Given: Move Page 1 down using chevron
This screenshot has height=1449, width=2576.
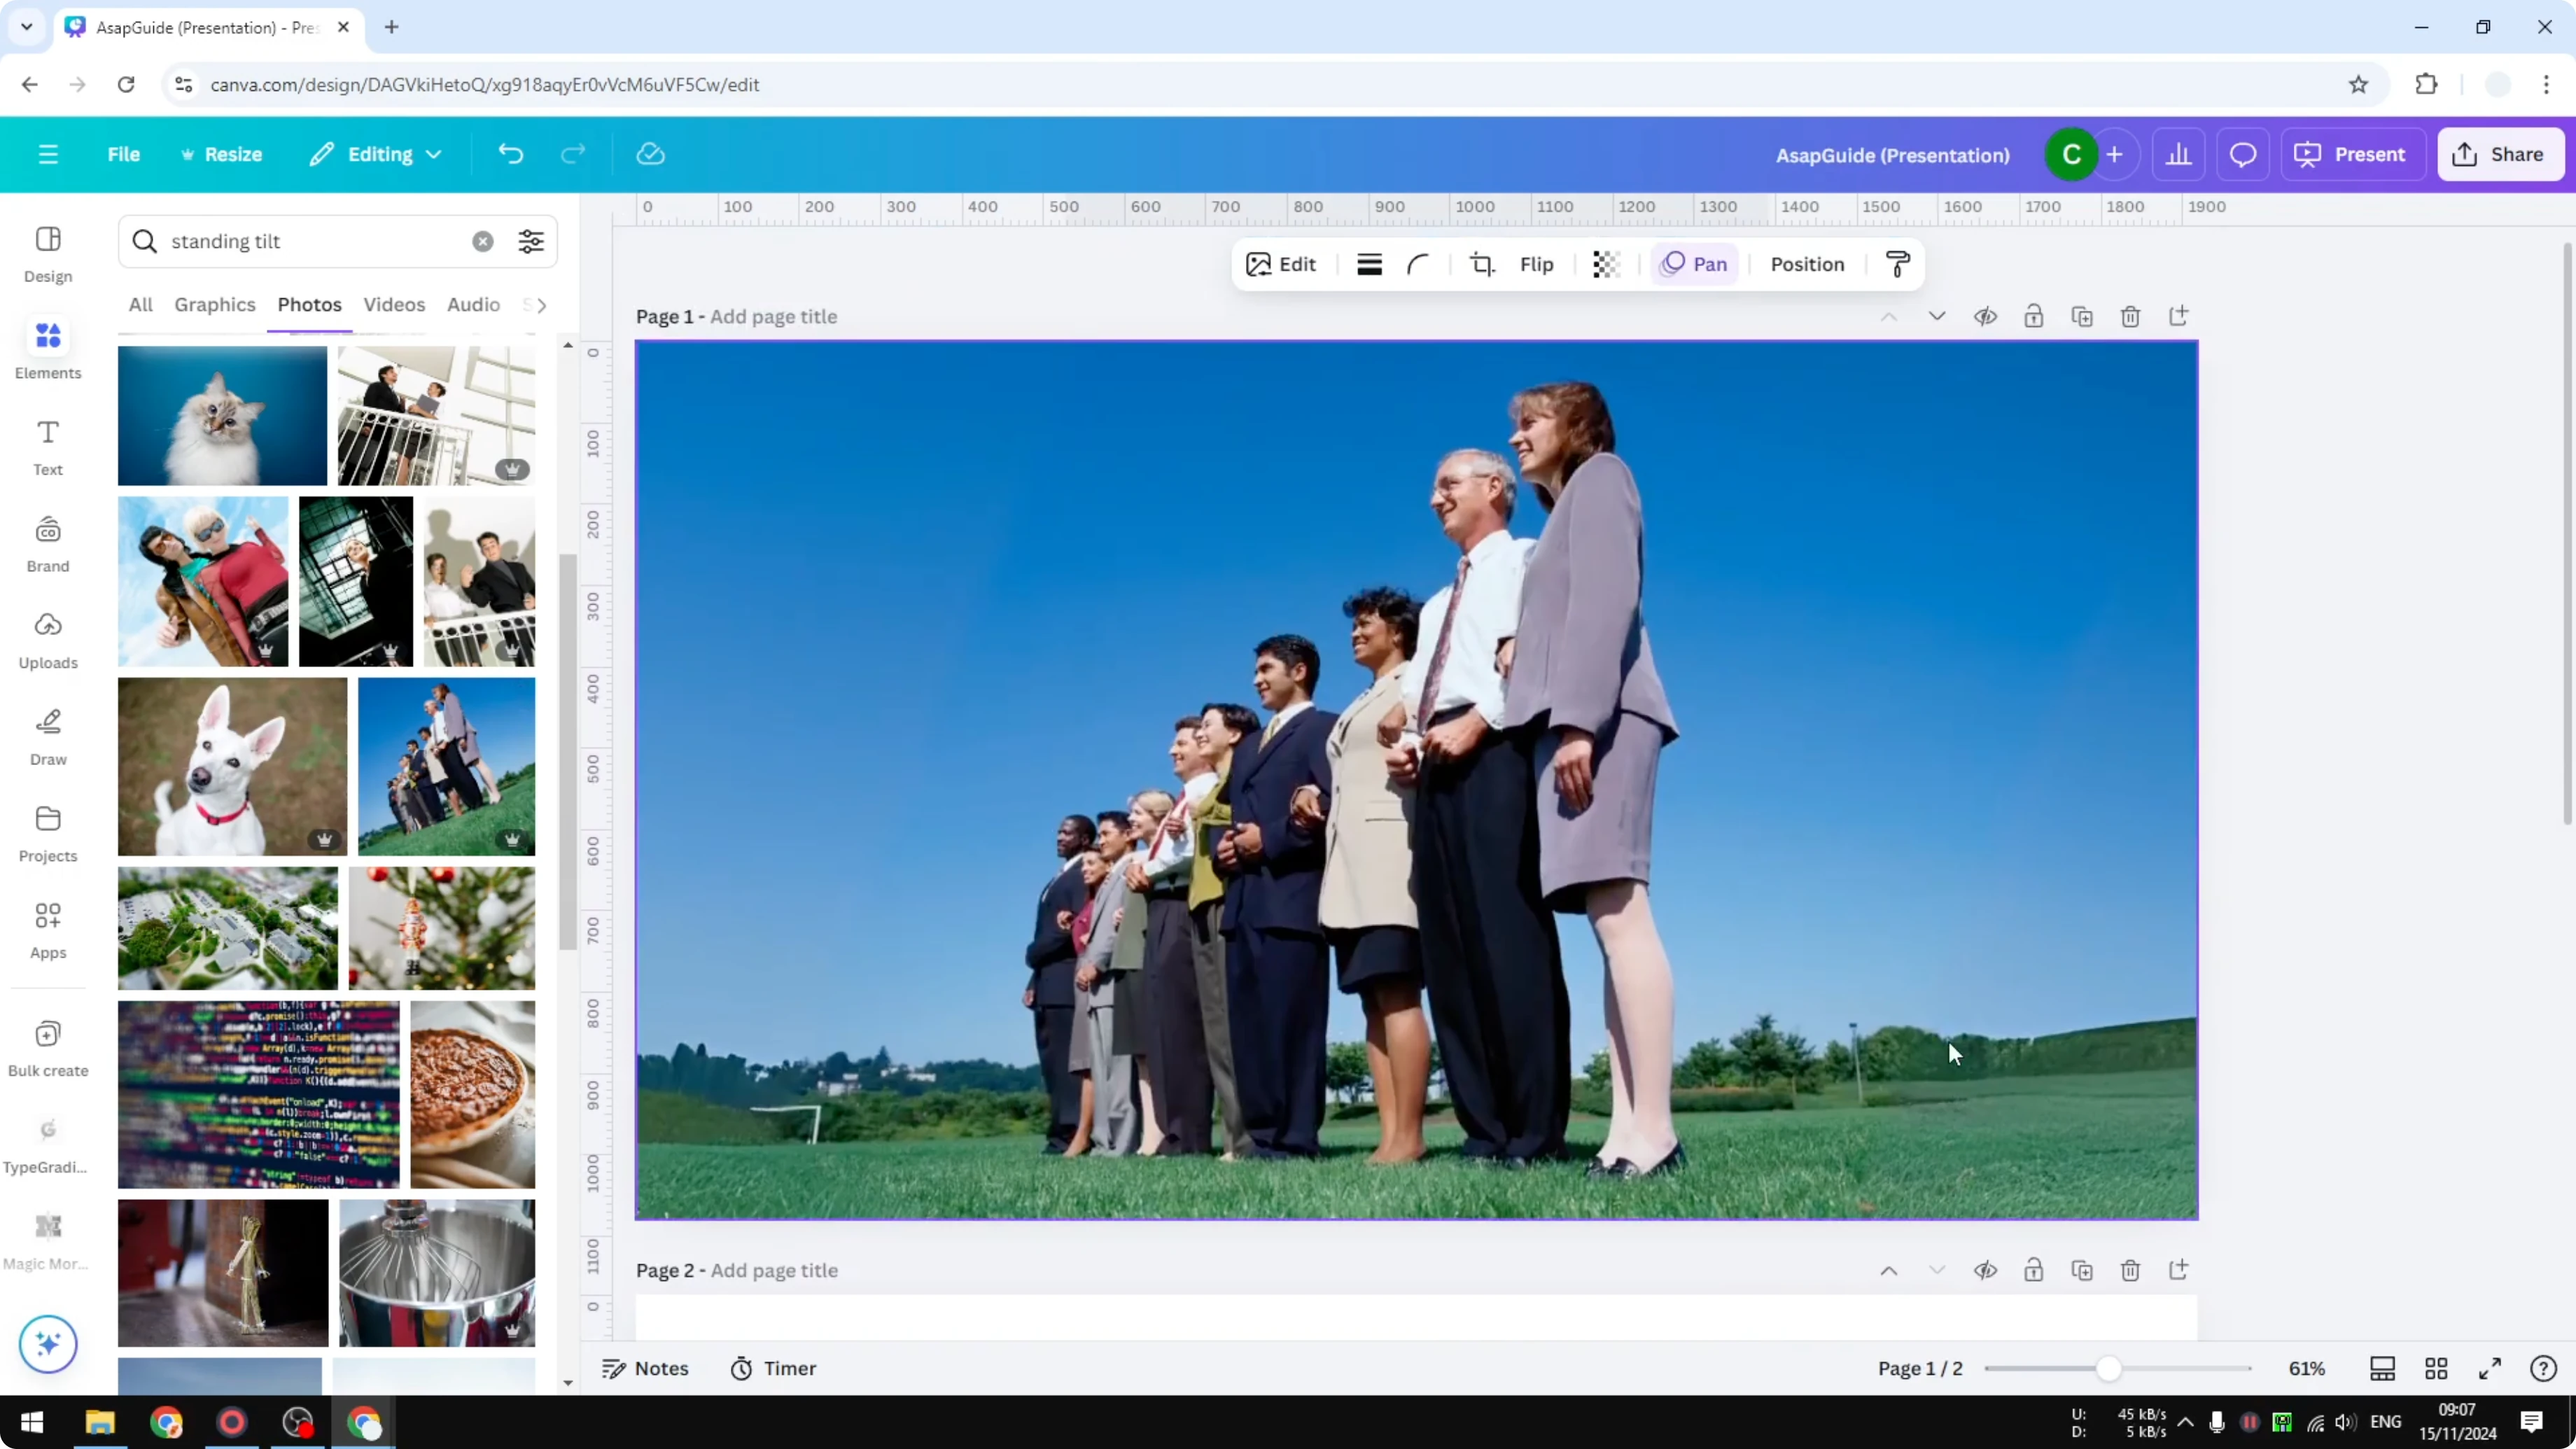Looking at the screenshot, I should click(x=1937, y=316).
